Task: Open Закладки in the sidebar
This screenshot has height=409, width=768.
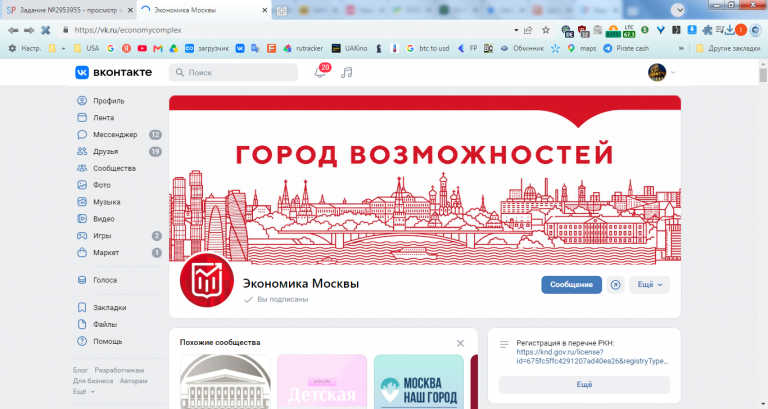Action: click(119, 308)
